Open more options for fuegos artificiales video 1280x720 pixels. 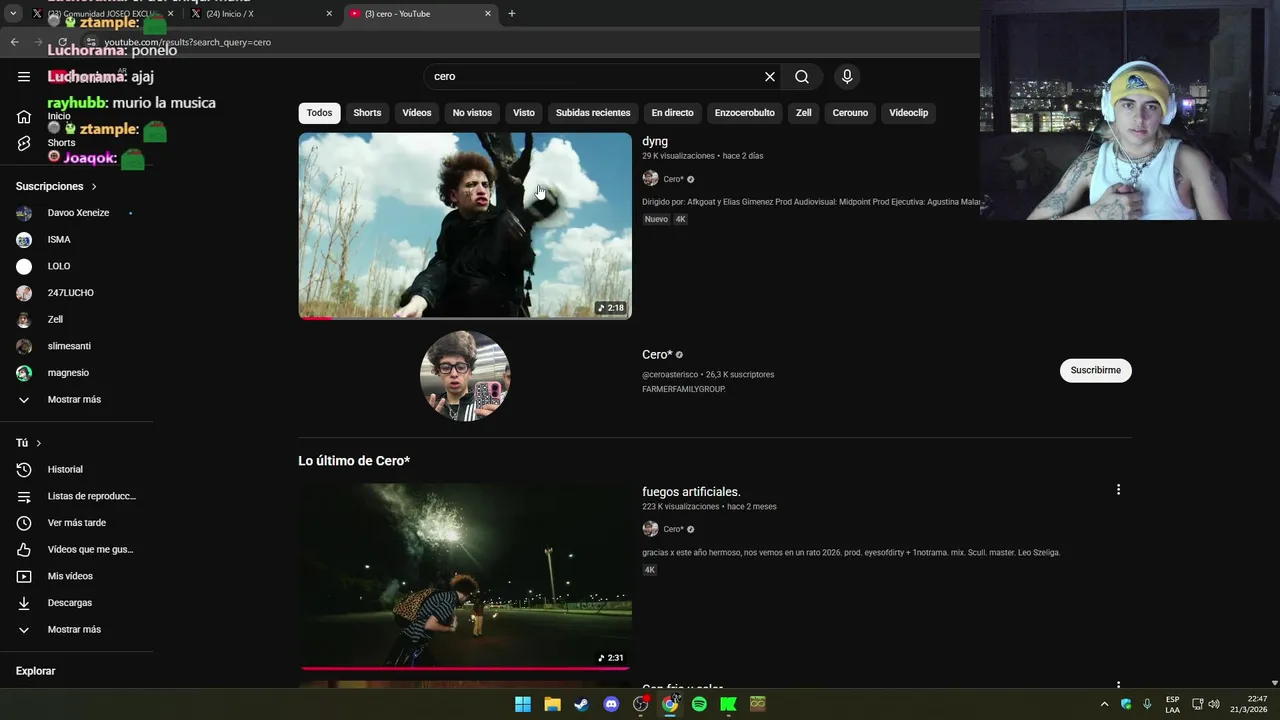point(1118,490)
